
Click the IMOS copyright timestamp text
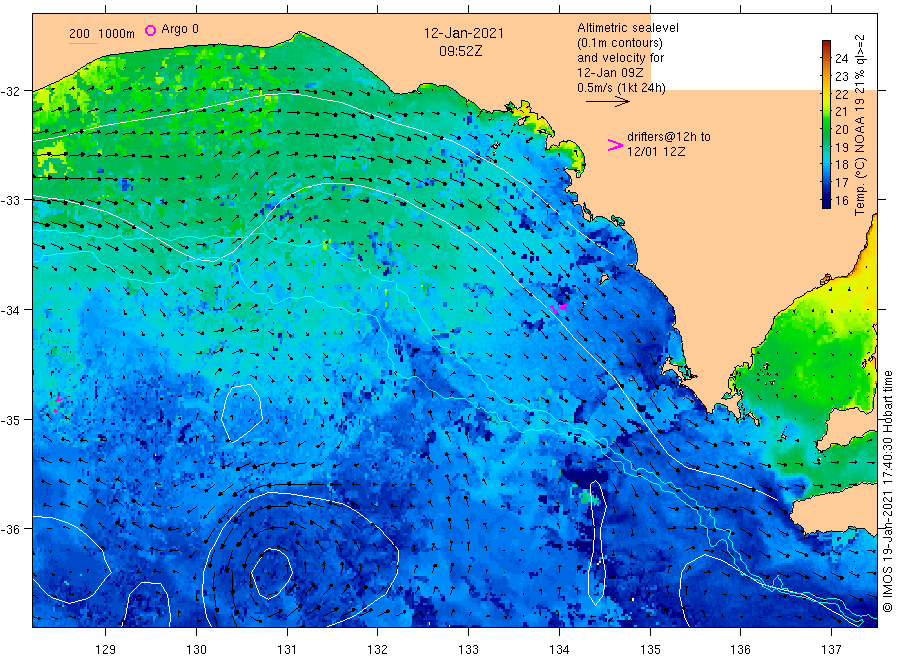(887, 491)
